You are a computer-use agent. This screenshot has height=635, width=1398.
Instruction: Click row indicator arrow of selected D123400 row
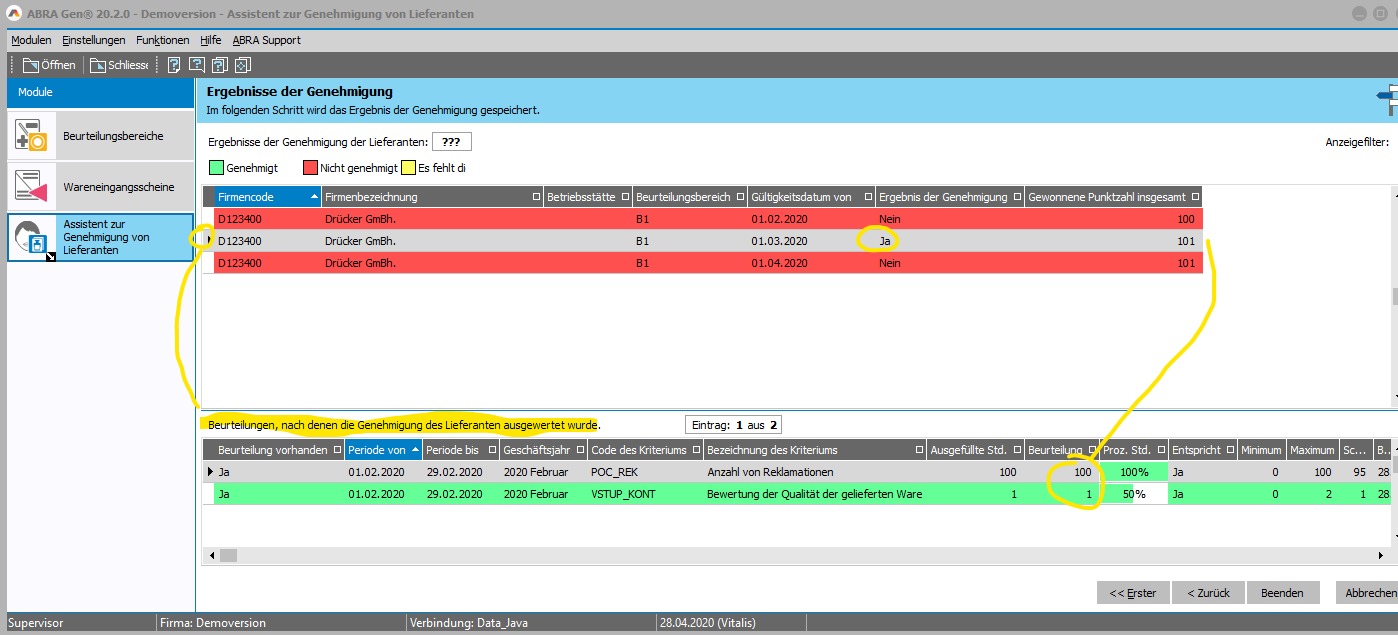tap(209, 241)
